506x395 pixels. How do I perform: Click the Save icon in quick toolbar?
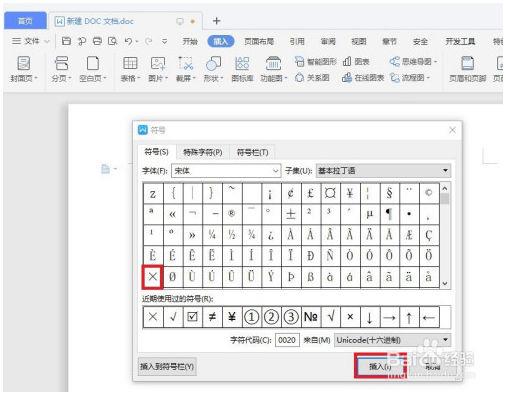click(66, 41)
